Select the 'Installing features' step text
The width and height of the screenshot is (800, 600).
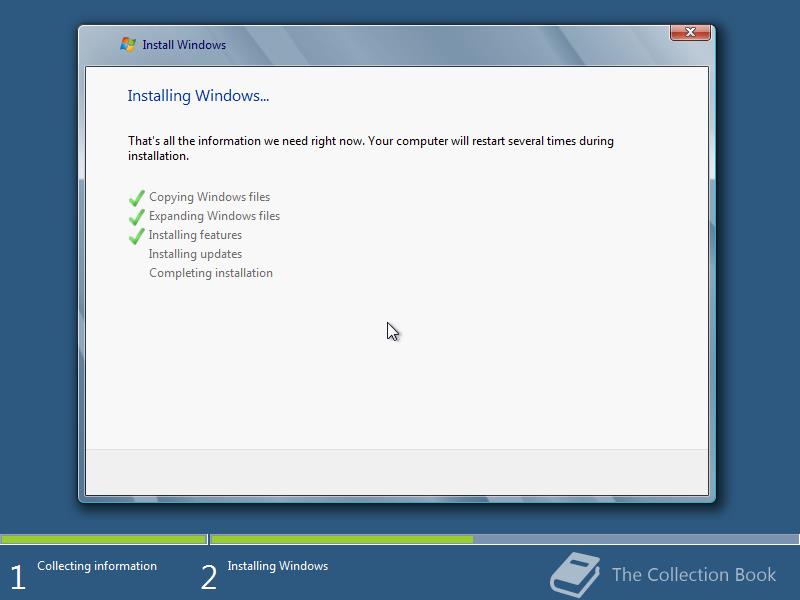[x=195, y=235]
